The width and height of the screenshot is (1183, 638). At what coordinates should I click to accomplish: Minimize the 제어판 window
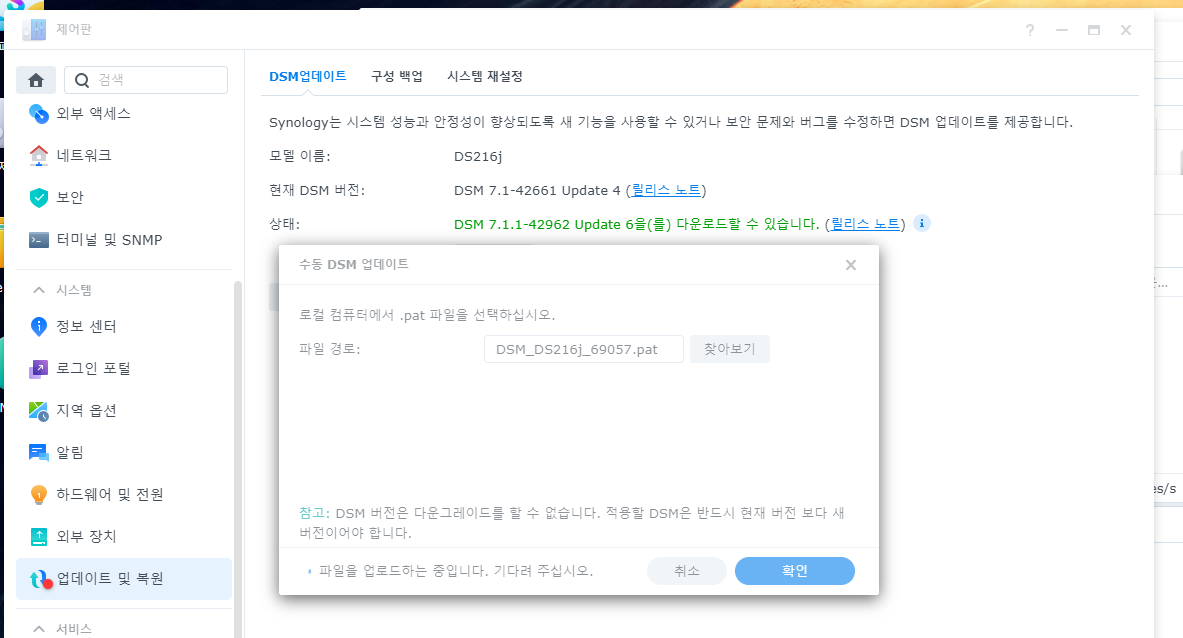coord(1062,30)
